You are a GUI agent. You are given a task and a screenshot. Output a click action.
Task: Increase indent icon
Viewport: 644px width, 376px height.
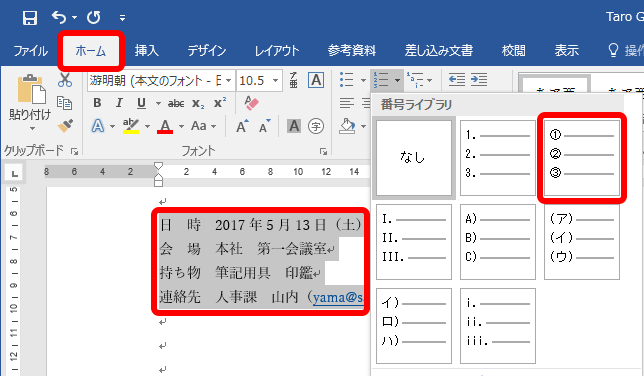point(479,79)
